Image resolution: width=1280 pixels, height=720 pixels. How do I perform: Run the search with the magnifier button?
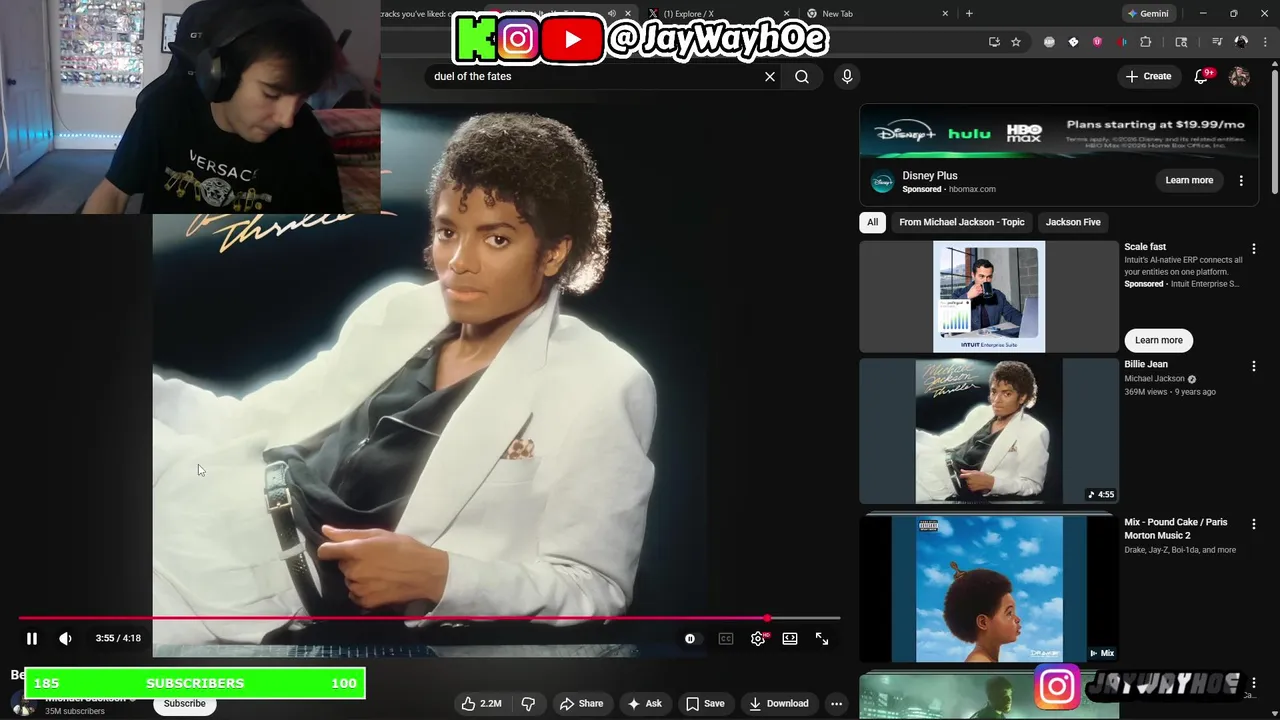click(x=802, y=76)
